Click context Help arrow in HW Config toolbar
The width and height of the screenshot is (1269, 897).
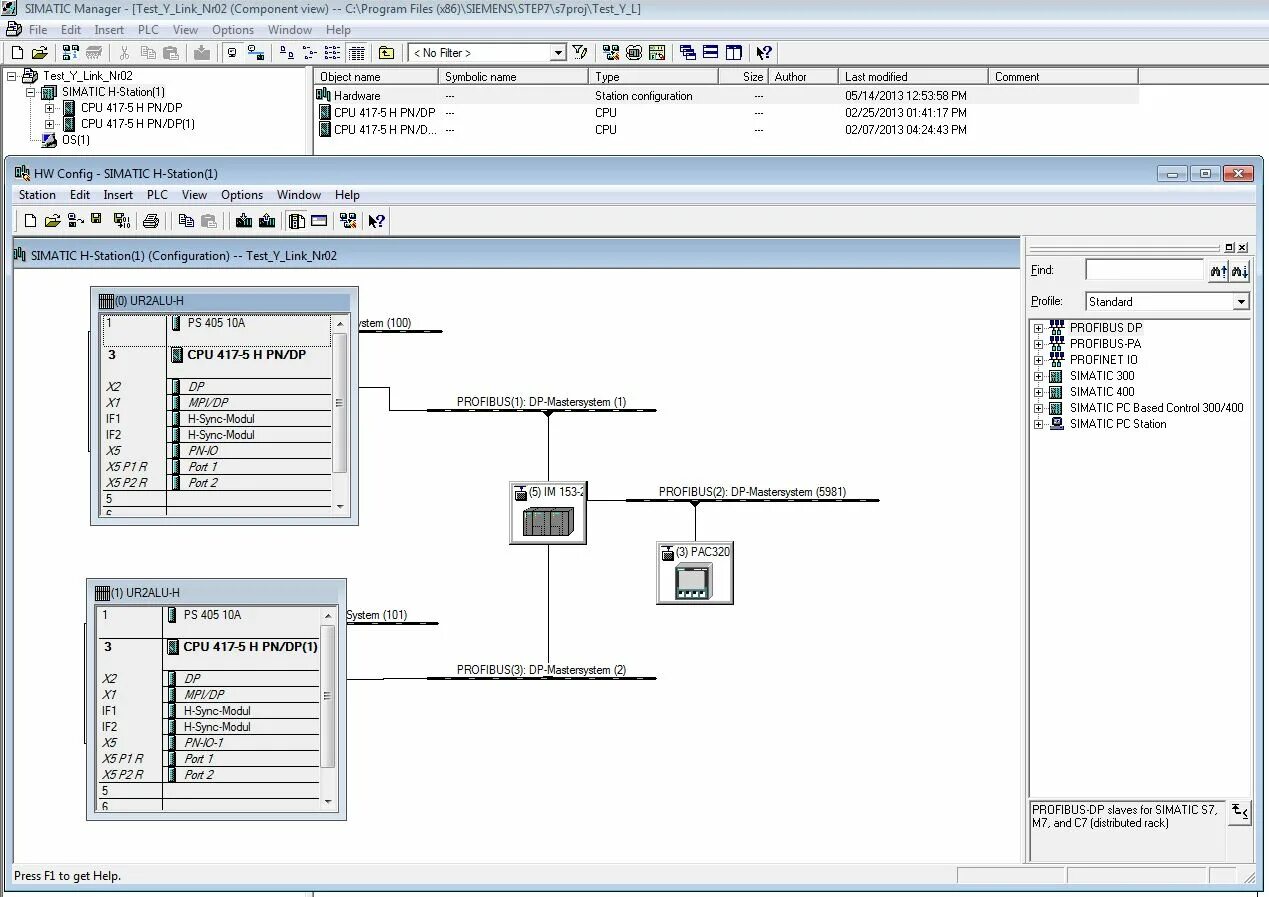[376, 221]
